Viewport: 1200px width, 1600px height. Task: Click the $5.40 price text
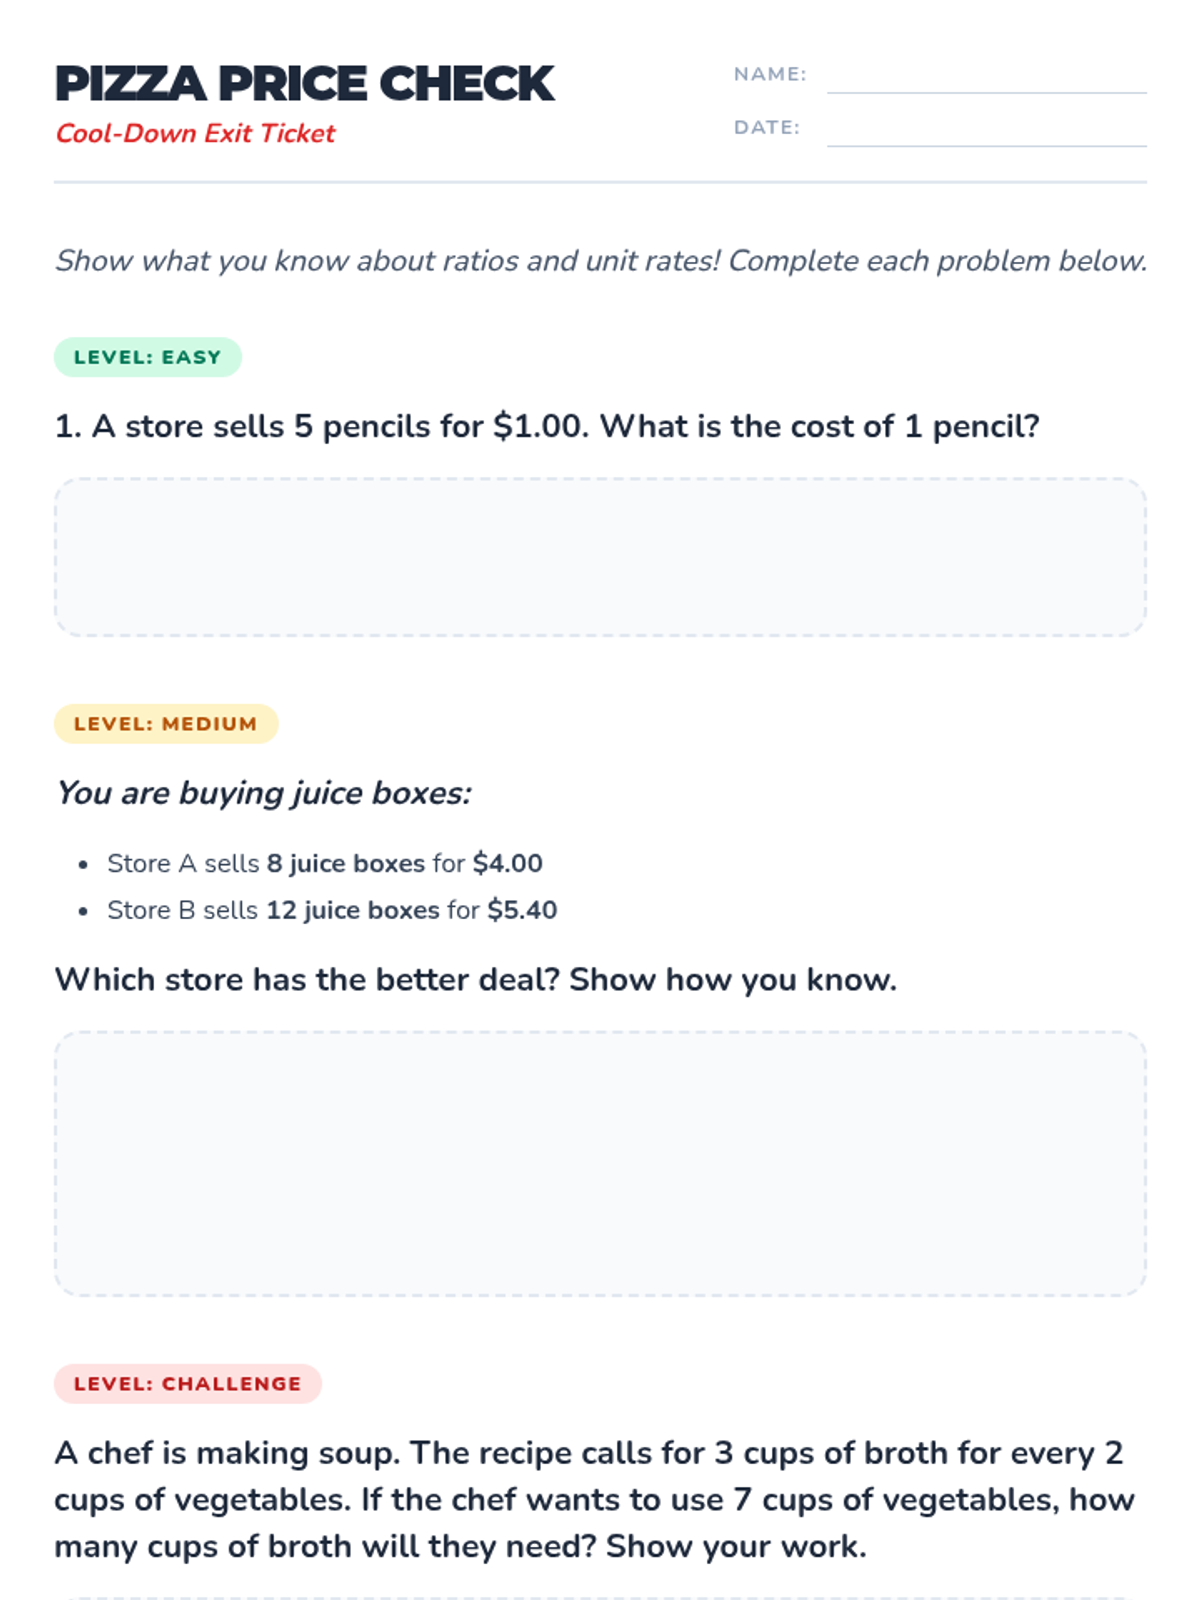[x=522, y=910]
